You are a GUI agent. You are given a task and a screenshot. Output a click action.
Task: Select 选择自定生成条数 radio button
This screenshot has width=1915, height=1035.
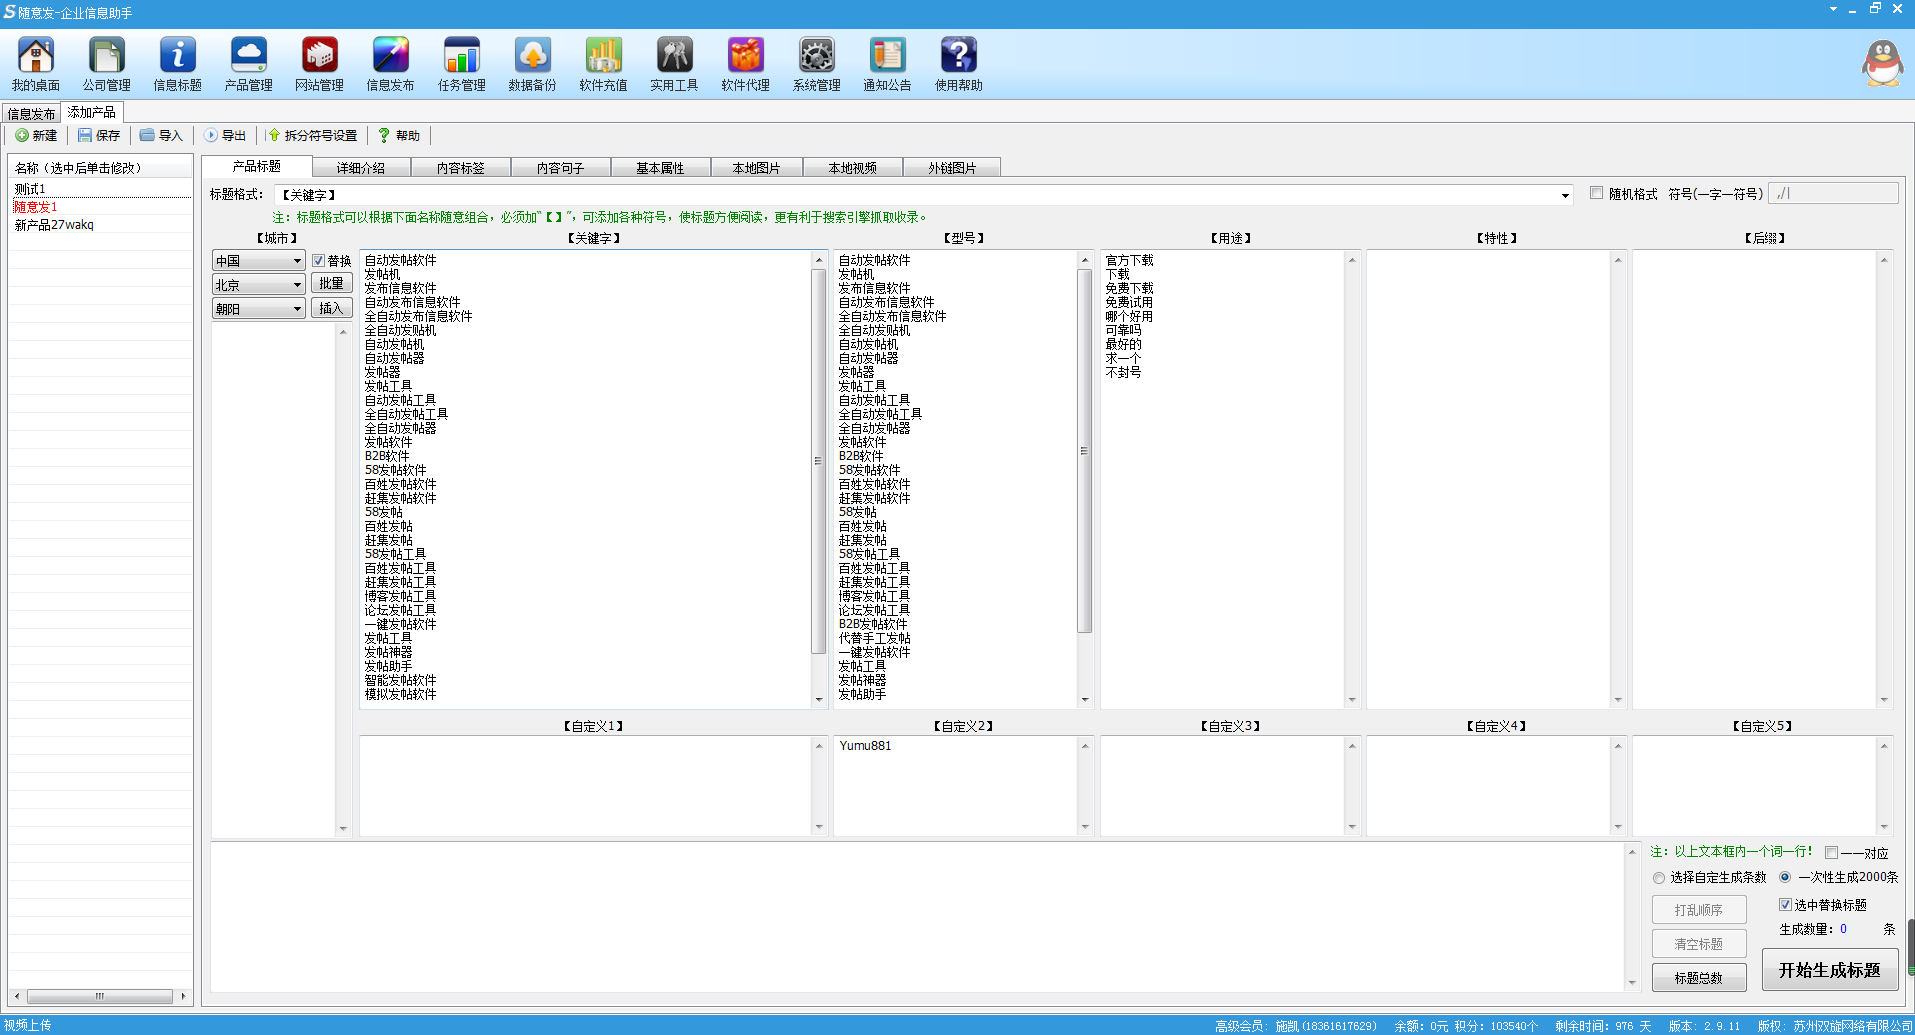coord(1659,878)
